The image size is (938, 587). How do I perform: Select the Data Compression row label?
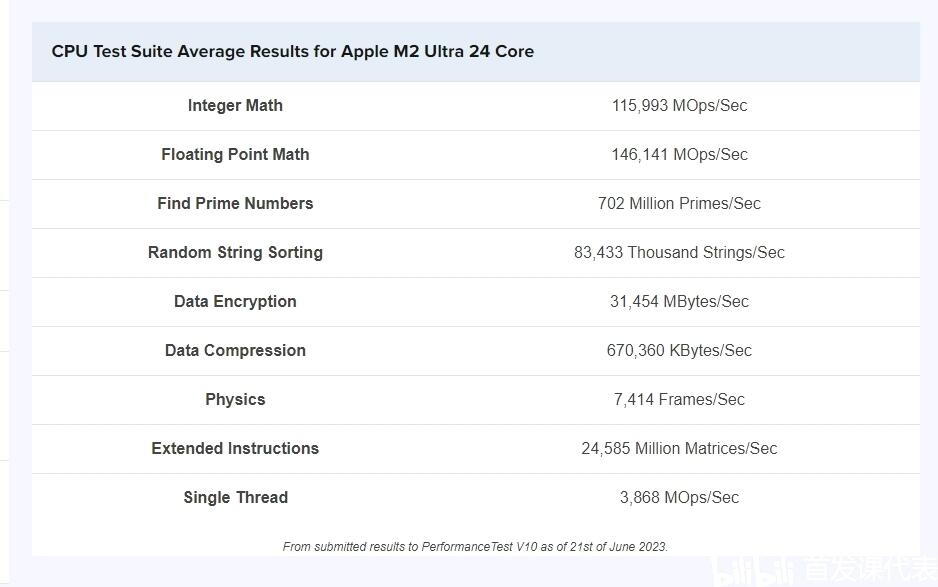tap(235, 350)
